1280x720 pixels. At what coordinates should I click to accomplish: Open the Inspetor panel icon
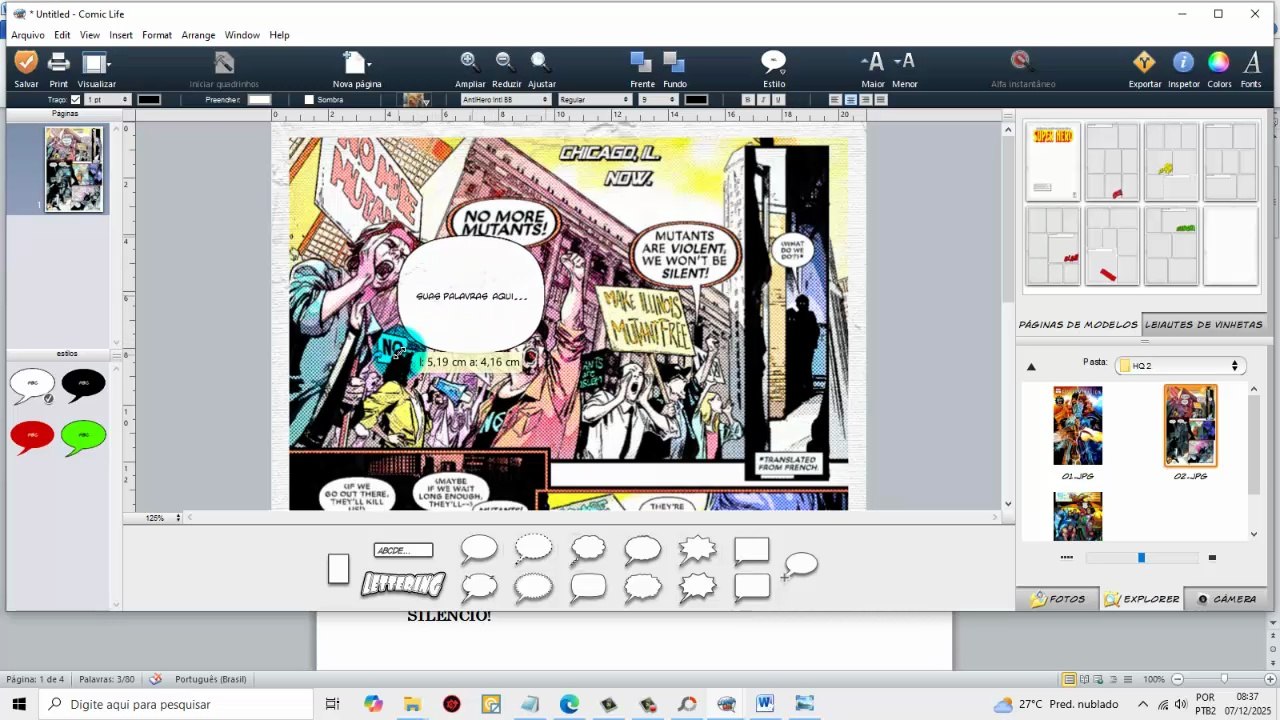(1183, 62)
